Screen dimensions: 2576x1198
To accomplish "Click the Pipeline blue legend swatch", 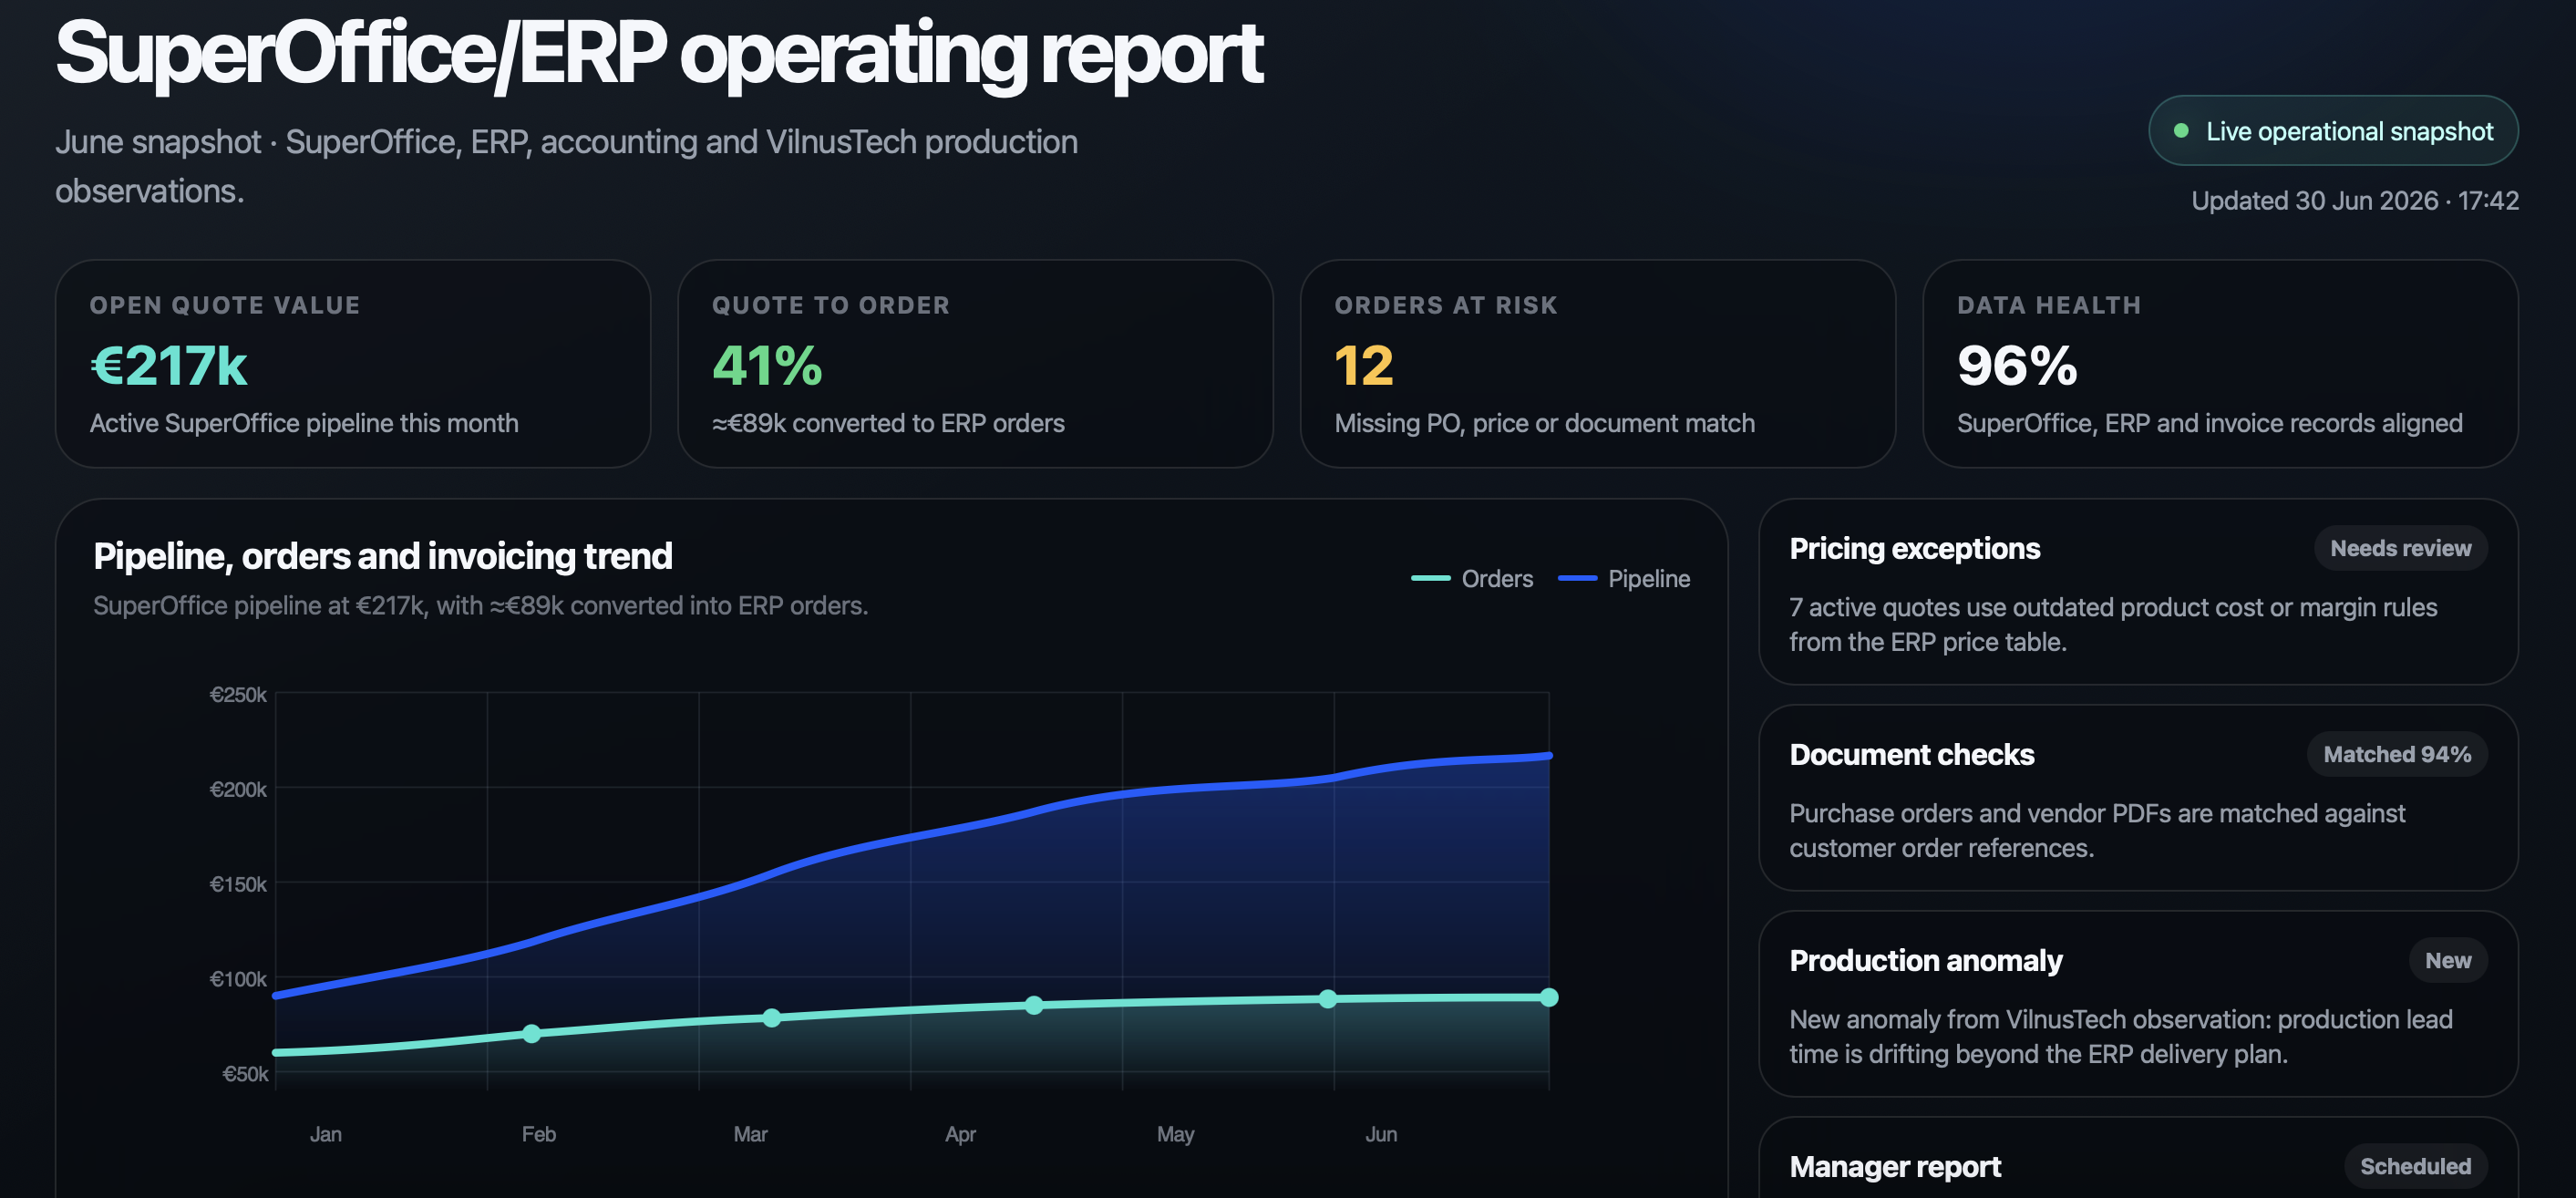I will (1577, 578).
